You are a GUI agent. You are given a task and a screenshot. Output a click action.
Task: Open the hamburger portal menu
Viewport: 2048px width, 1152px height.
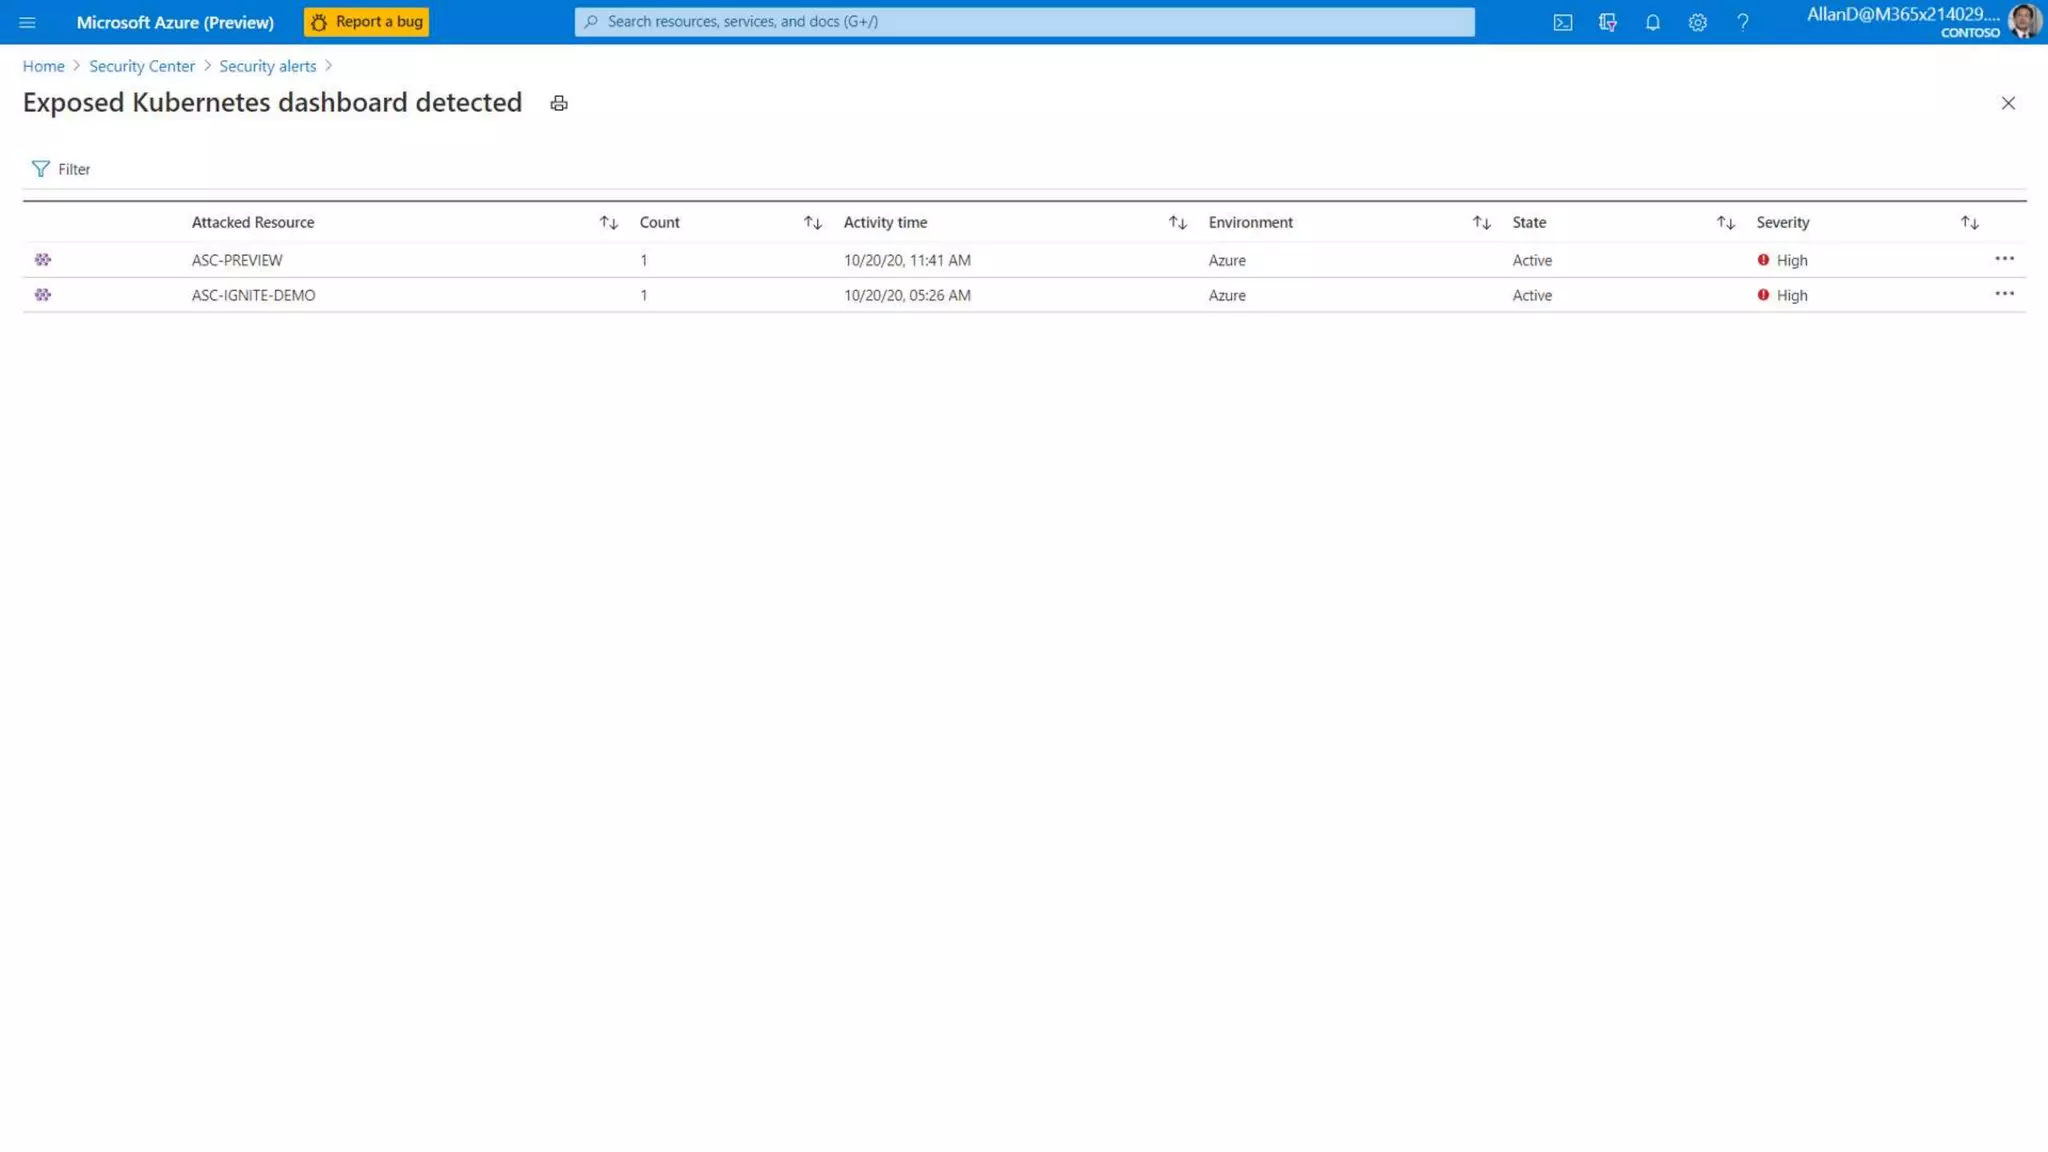pos(27,22)
